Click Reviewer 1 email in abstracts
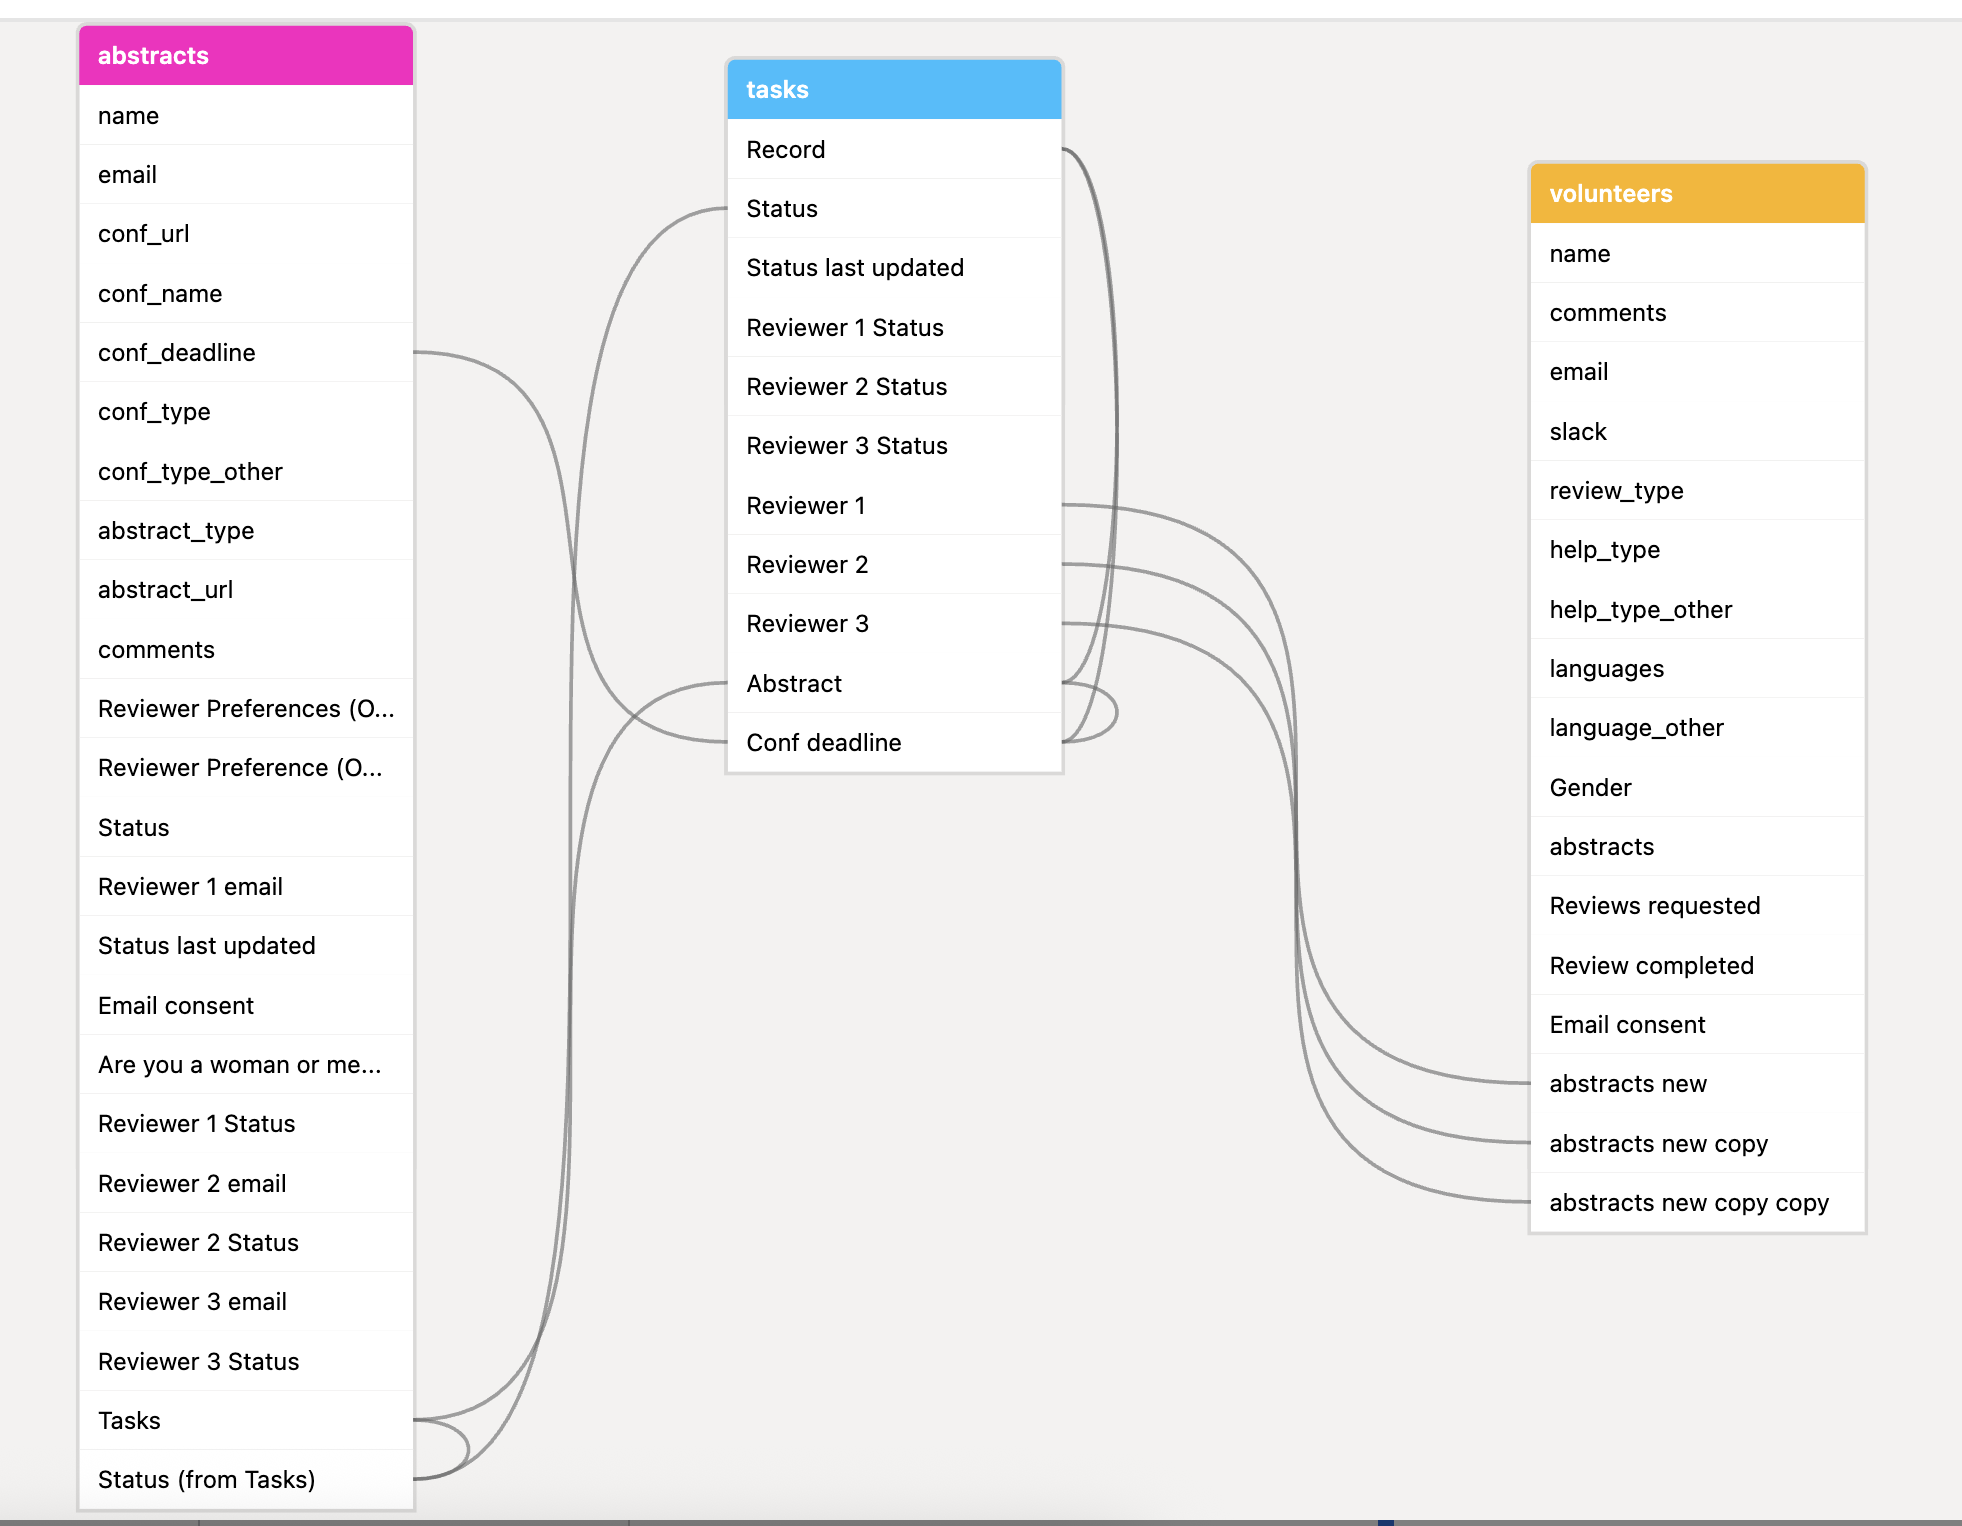Screen dimensions: 1962x1526 [x=246, y=887]
